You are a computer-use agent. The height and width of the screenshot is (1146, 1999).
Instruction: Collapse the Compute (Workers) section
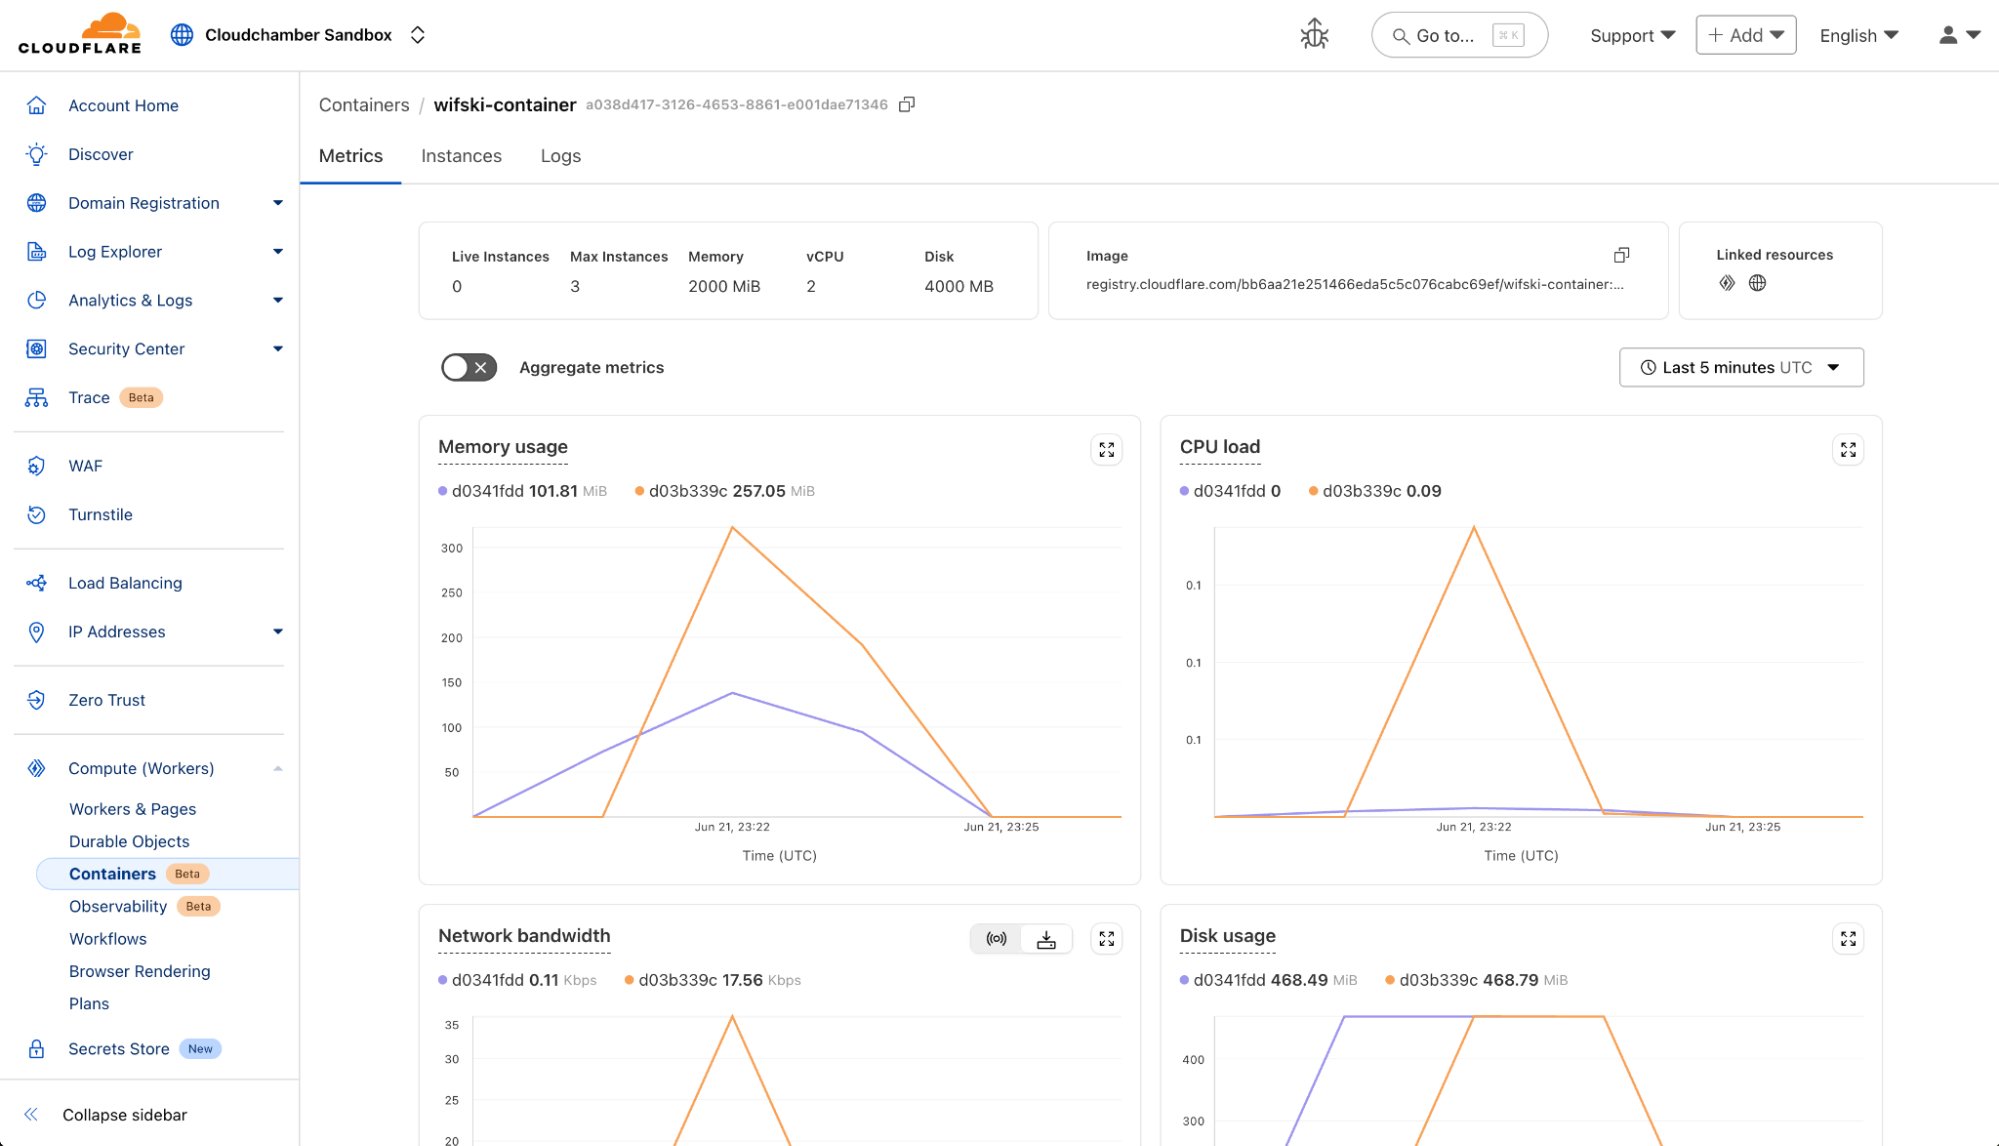point(278,768)
